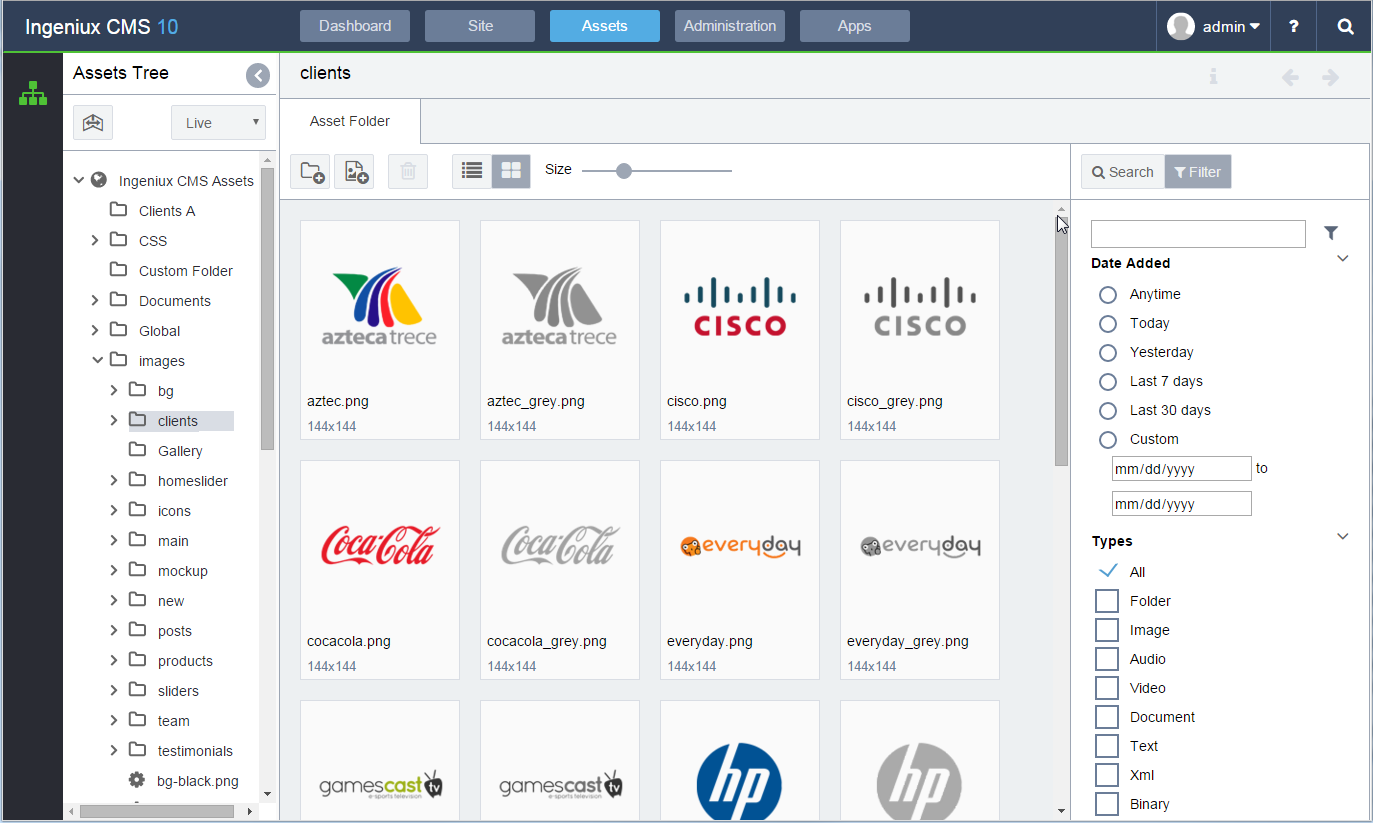
Task: Click the Filter button in assets panel
Action: (1197, 171)
